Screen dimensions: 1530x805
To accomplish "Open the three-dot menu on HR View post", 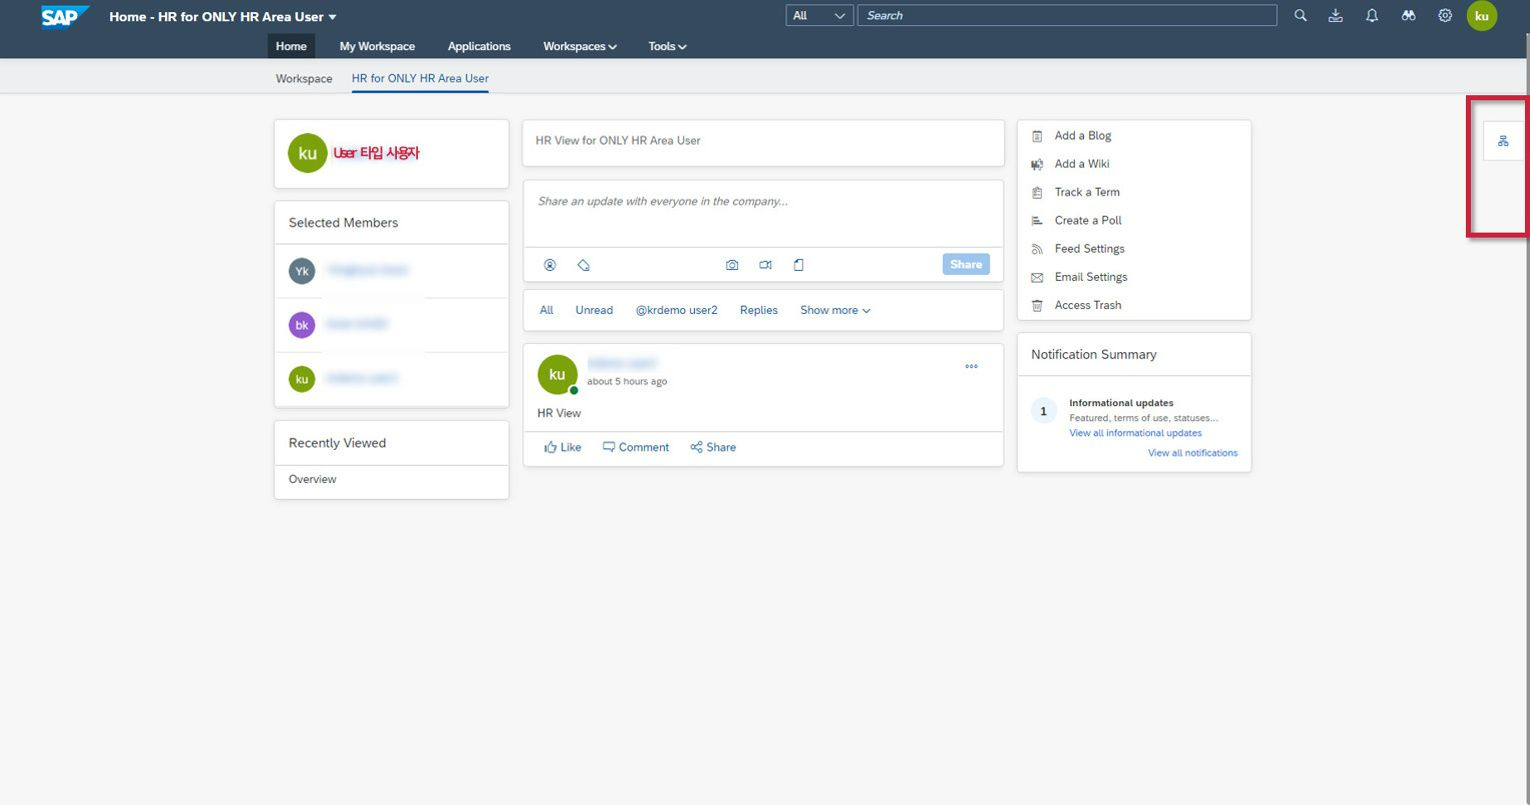I will 971,367.
